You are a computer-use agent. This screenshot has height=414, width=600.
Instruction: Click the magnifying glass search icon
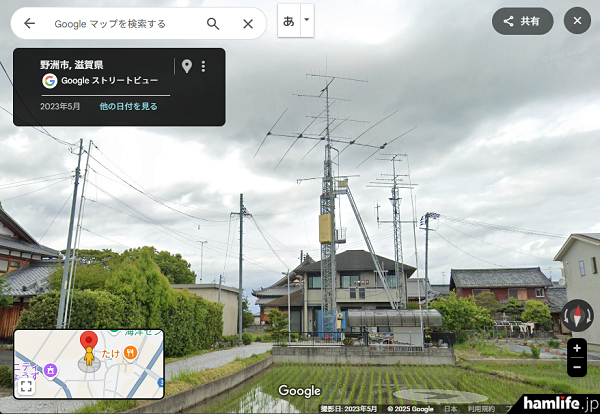pos(213,23)
